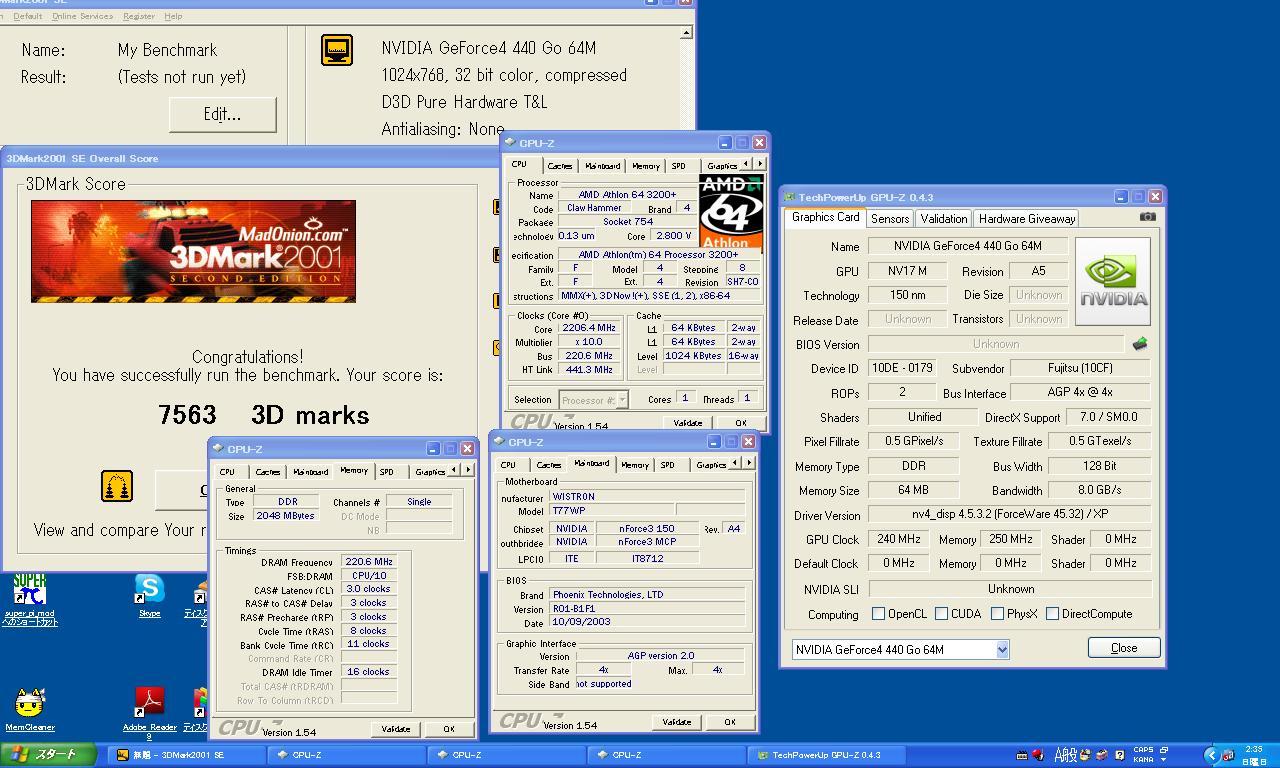This screenshot has height=768, width=1280.
Task: Click the tray icon left of the clock
Action: [x=1229, y=756]
